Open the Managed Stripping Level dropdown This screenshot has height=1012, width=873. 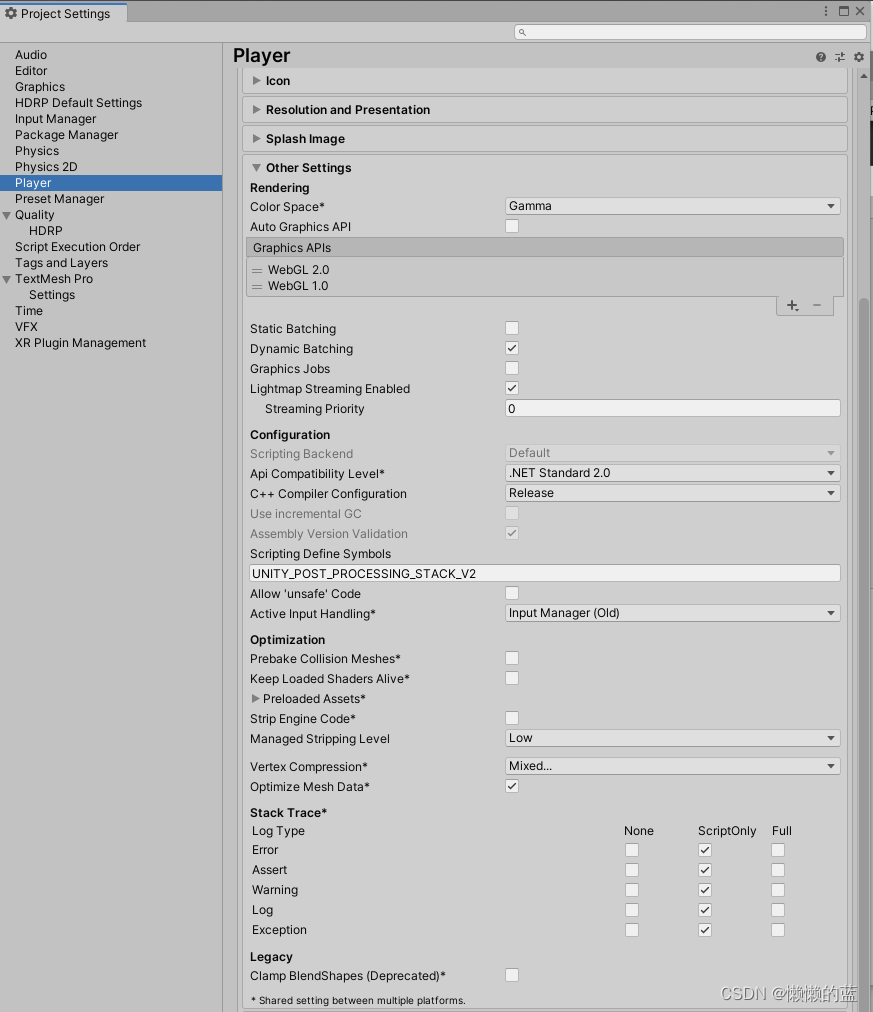[672, 738]
